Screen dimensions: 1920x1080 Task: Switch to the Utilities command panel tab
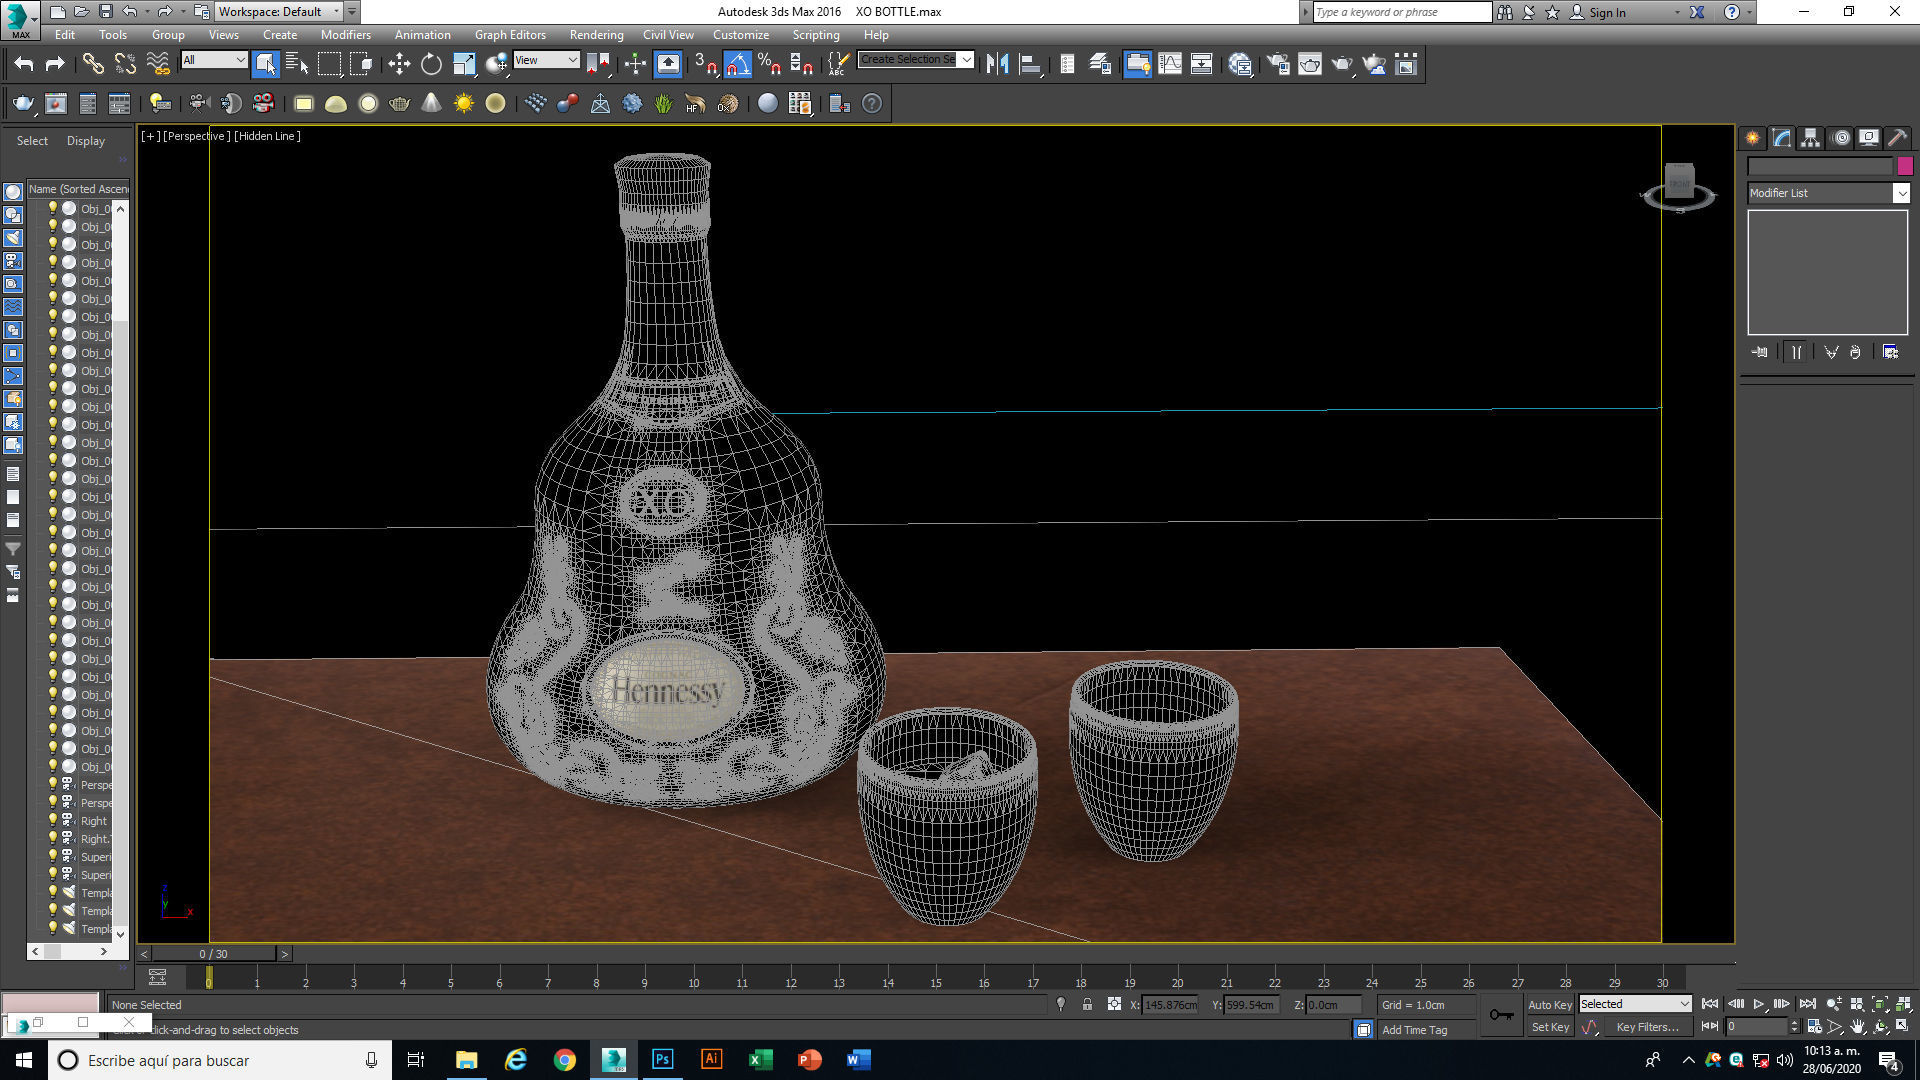click(x=1897, y=138)
